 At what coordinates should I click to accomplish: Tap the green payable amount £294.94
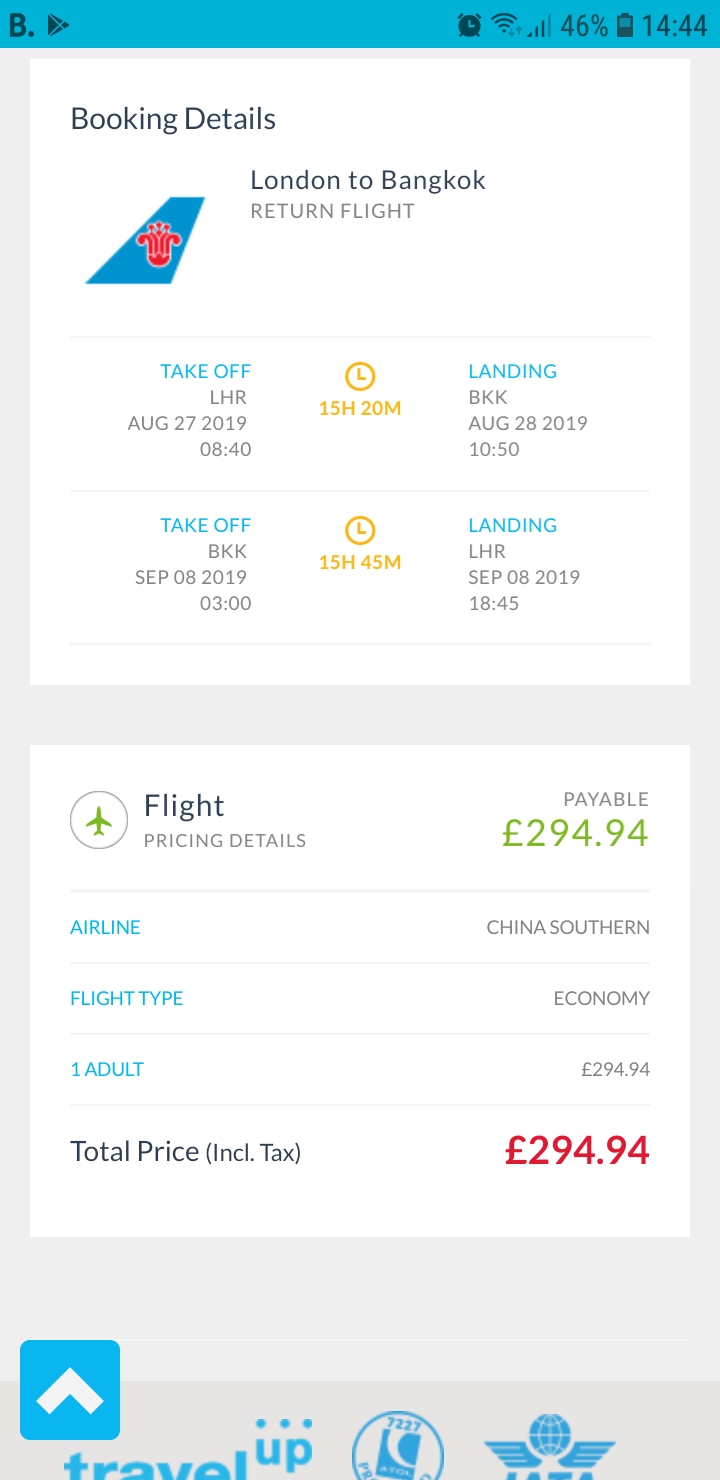[x=575, y=832]
